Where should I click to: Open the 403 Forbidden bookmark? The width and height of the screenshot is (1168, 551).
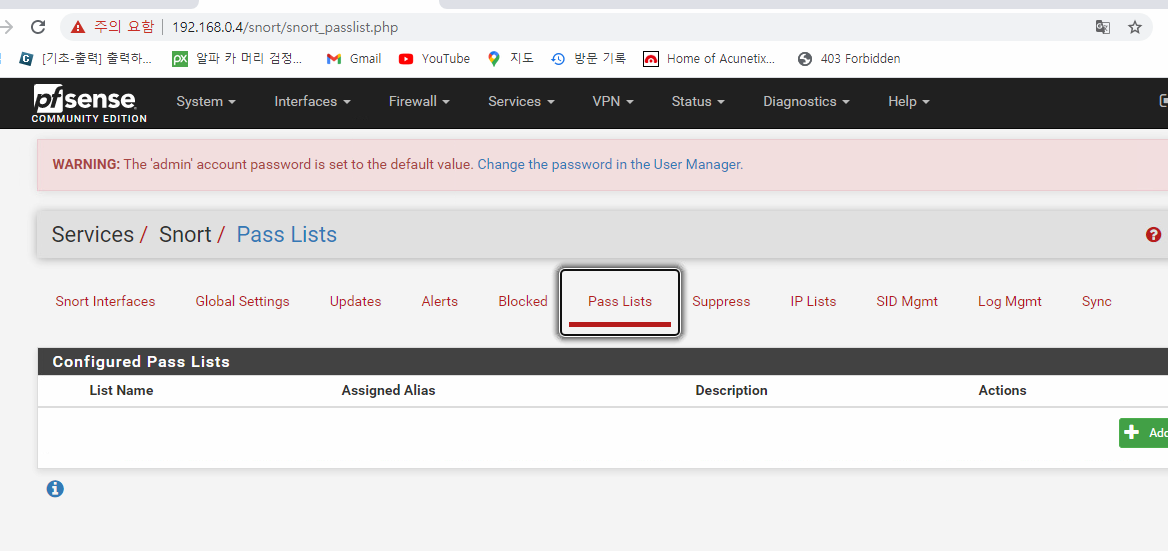848,58
